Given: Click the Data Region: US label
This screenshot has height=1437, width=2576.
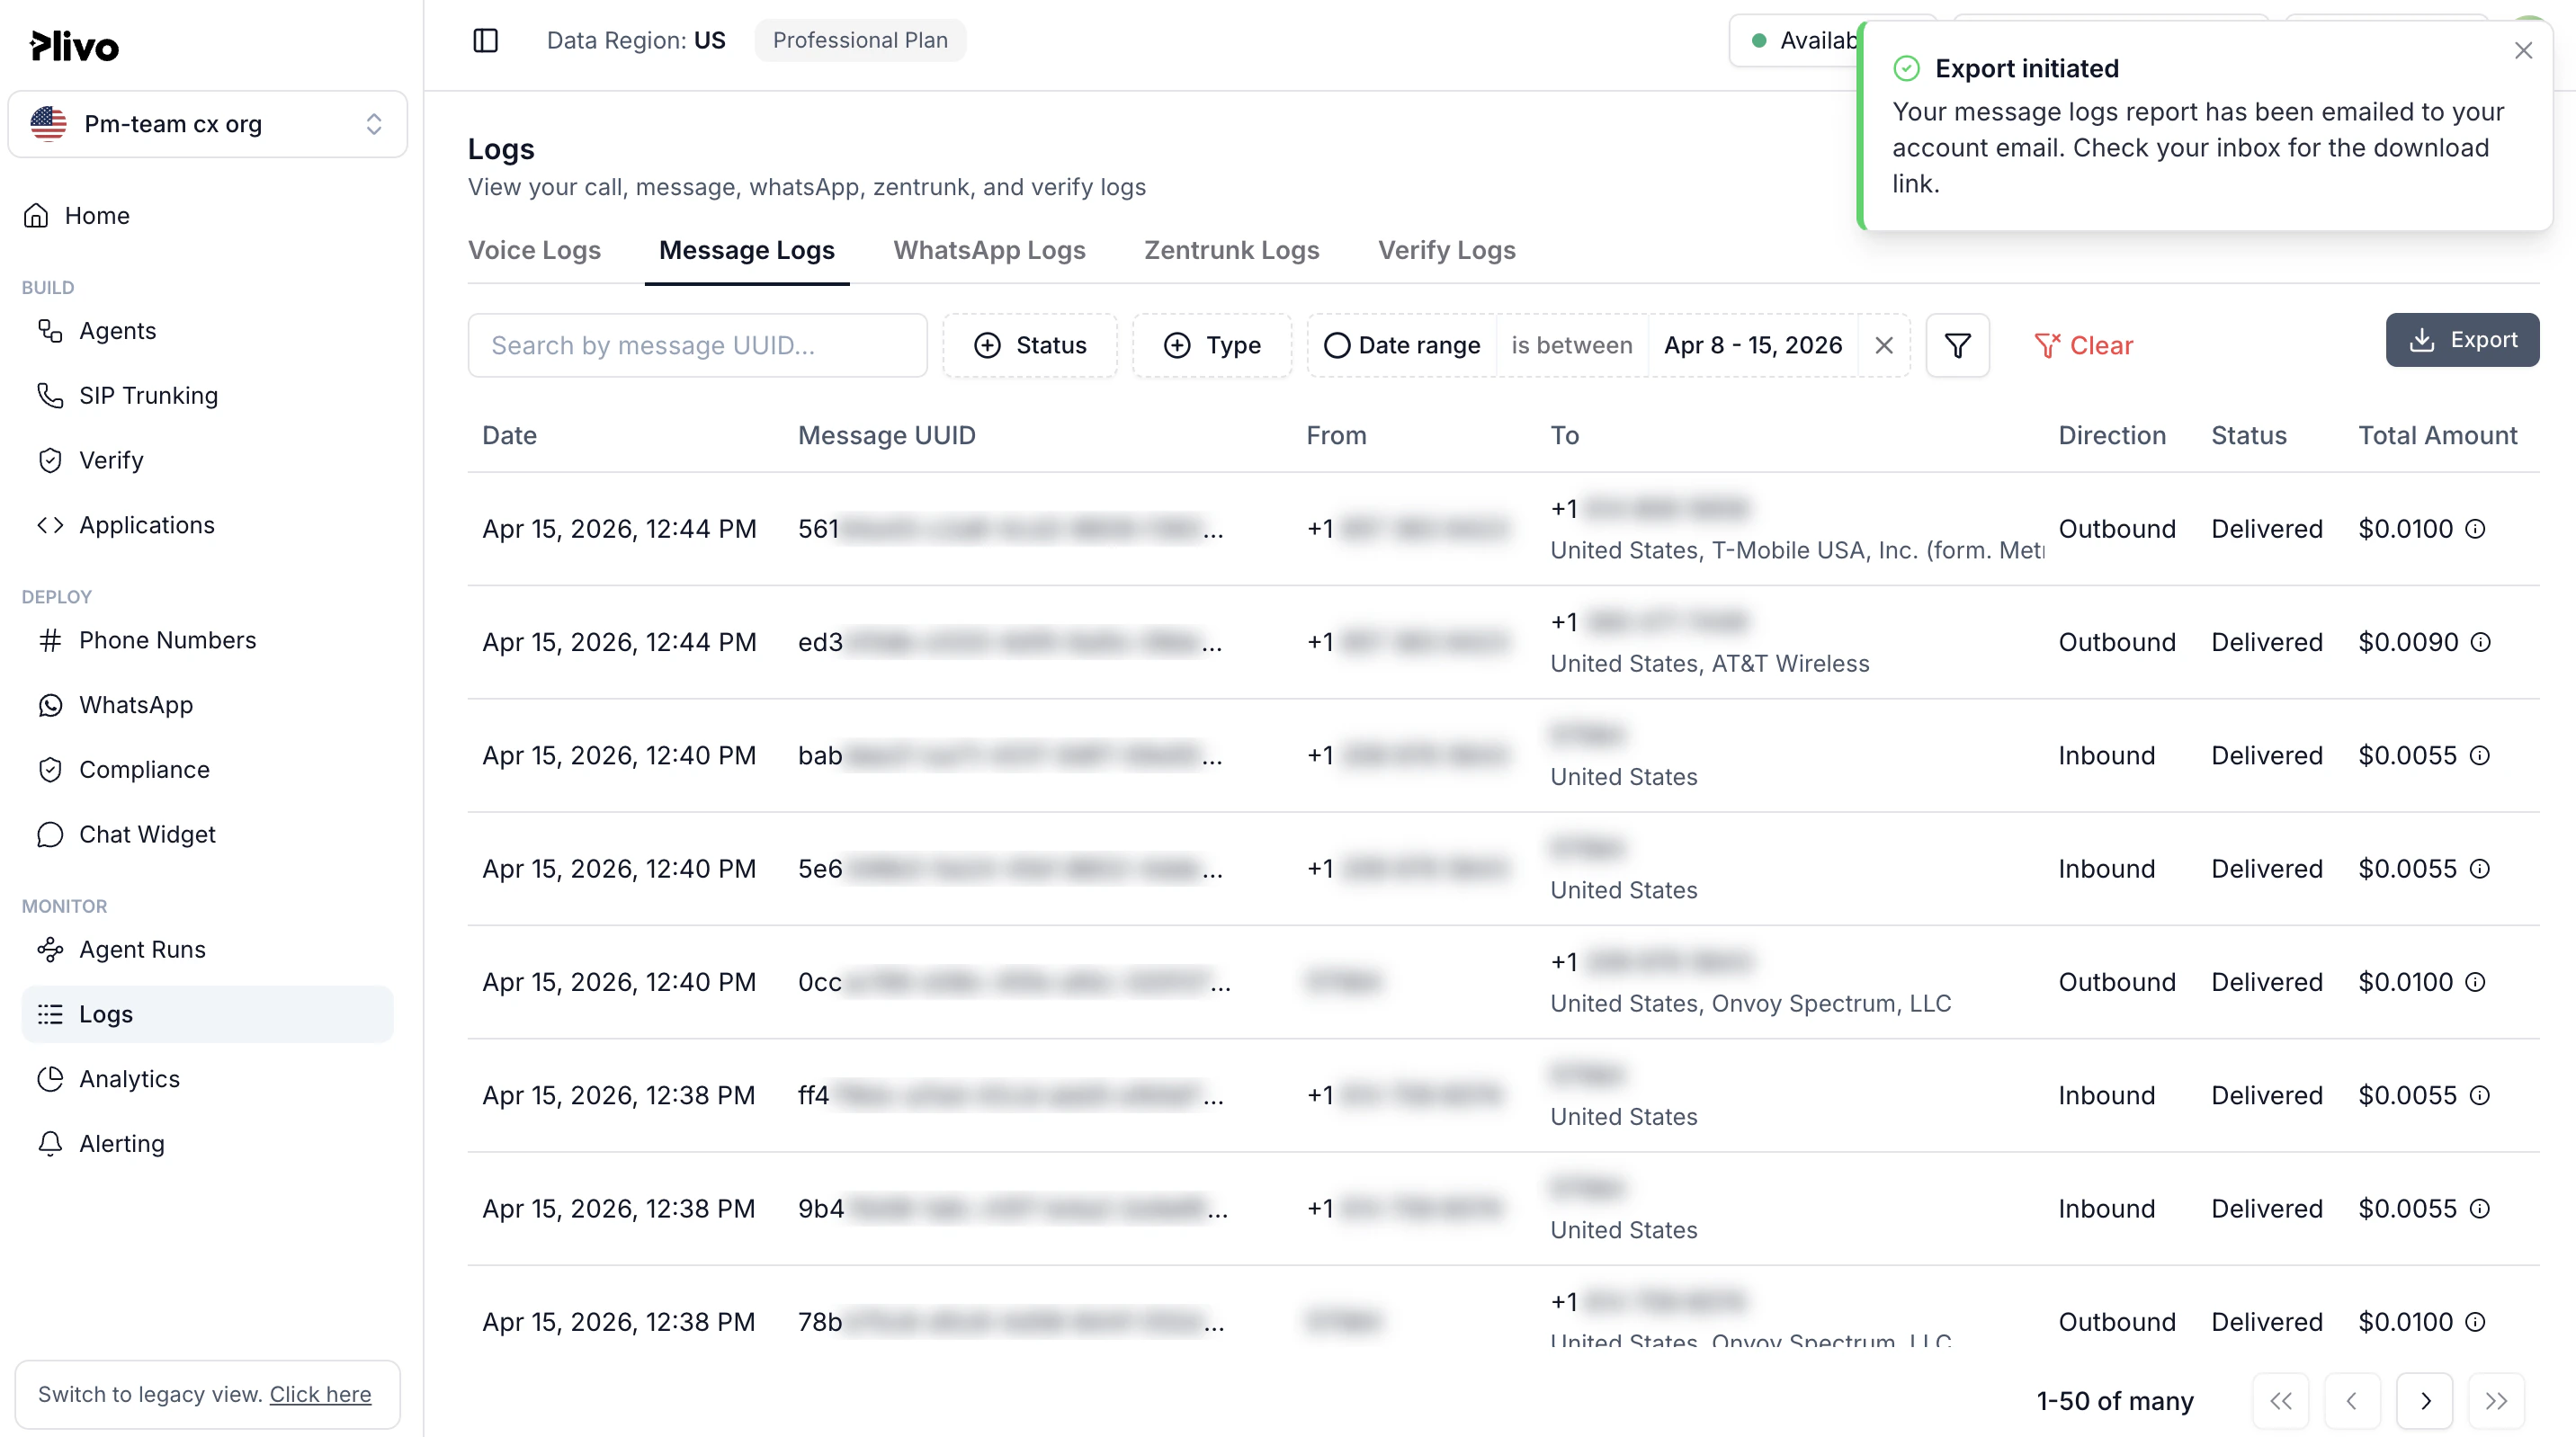Looking at the screenshot, I should [x=636, y=41].
